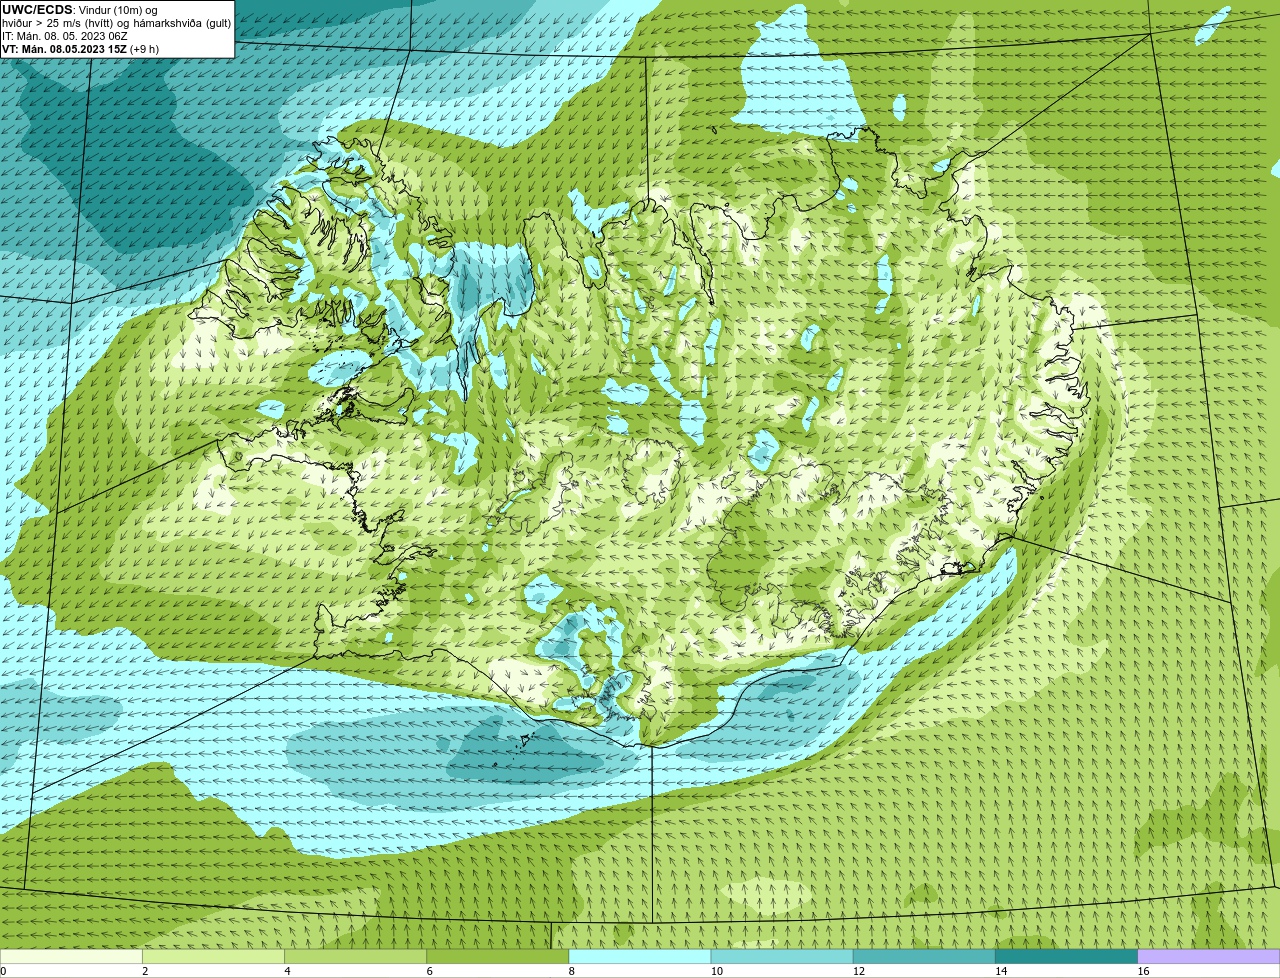
Task: Click the lavender above-16 m/s legend swatch
Action: pyautogui.click(x=1209, y=957)
